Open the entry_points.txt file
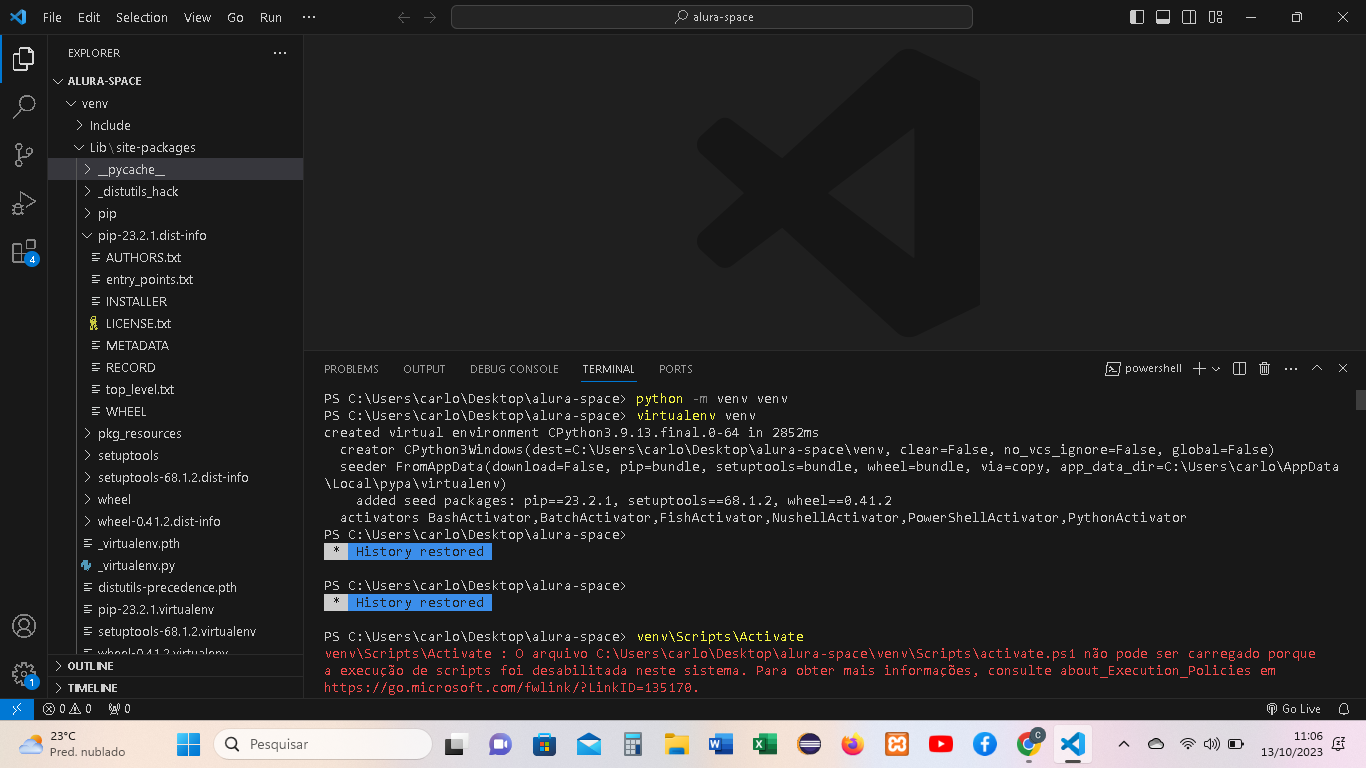The width and height of the screenshot is (1366, 768). [x=175, y=279]
